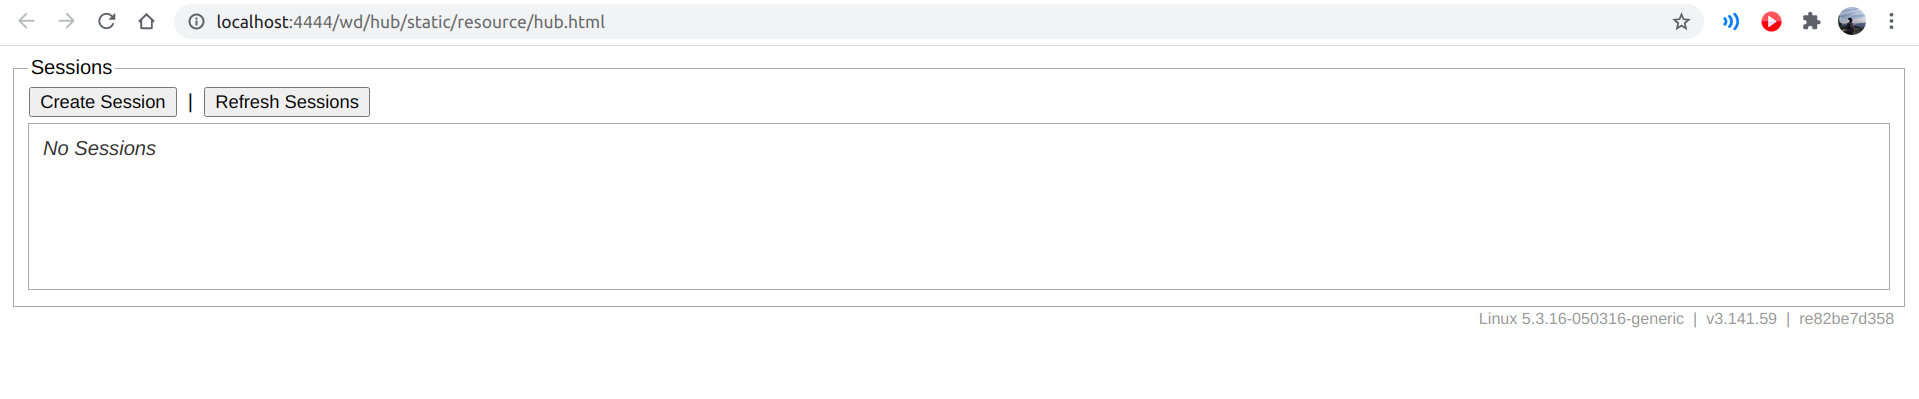
Task: Click the separator between the session buttons
Action: click(x=190, y=102)
